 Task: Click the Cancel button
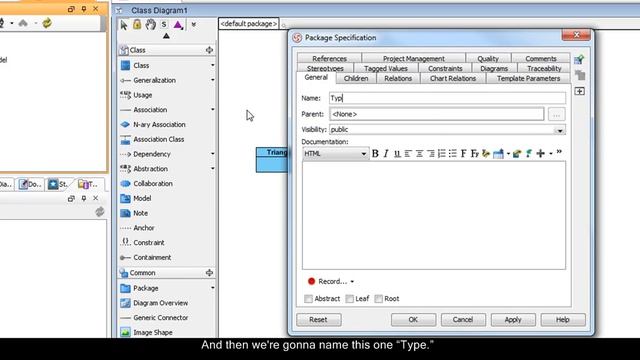(x=463, y=320)
